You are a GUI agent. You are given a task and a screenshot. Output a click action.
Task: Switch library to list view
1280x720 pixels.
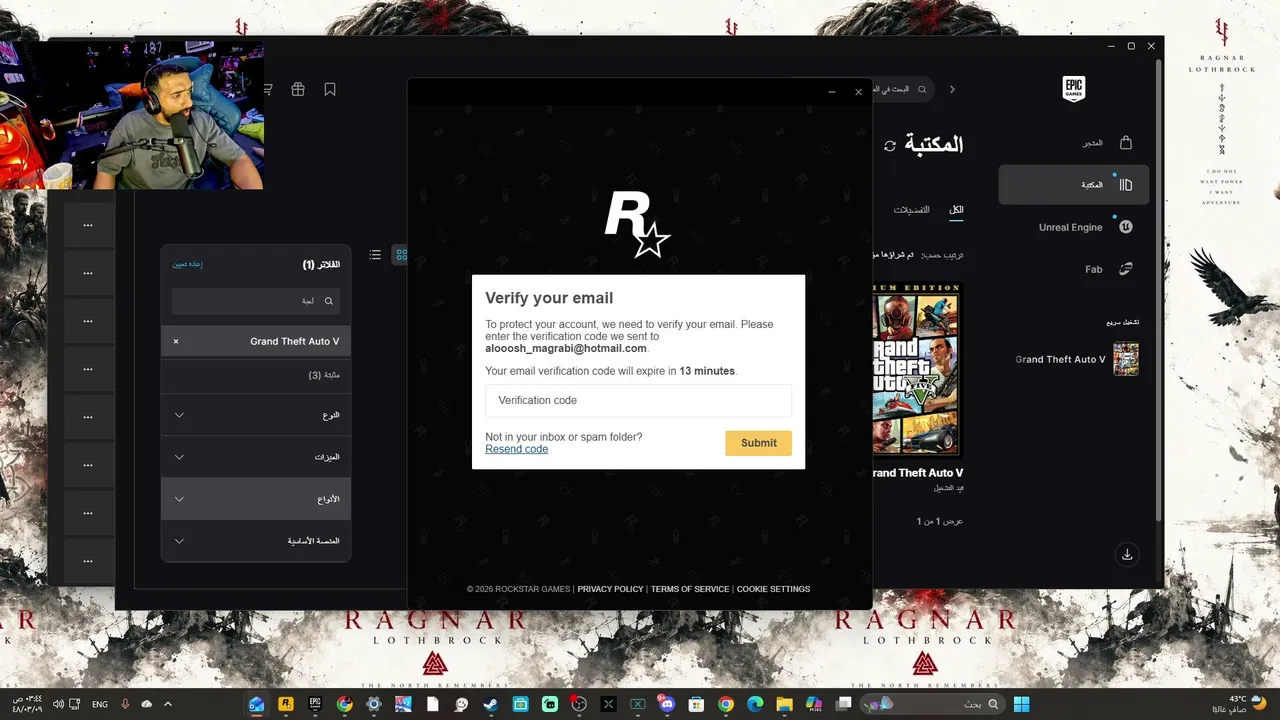point(375,255)
